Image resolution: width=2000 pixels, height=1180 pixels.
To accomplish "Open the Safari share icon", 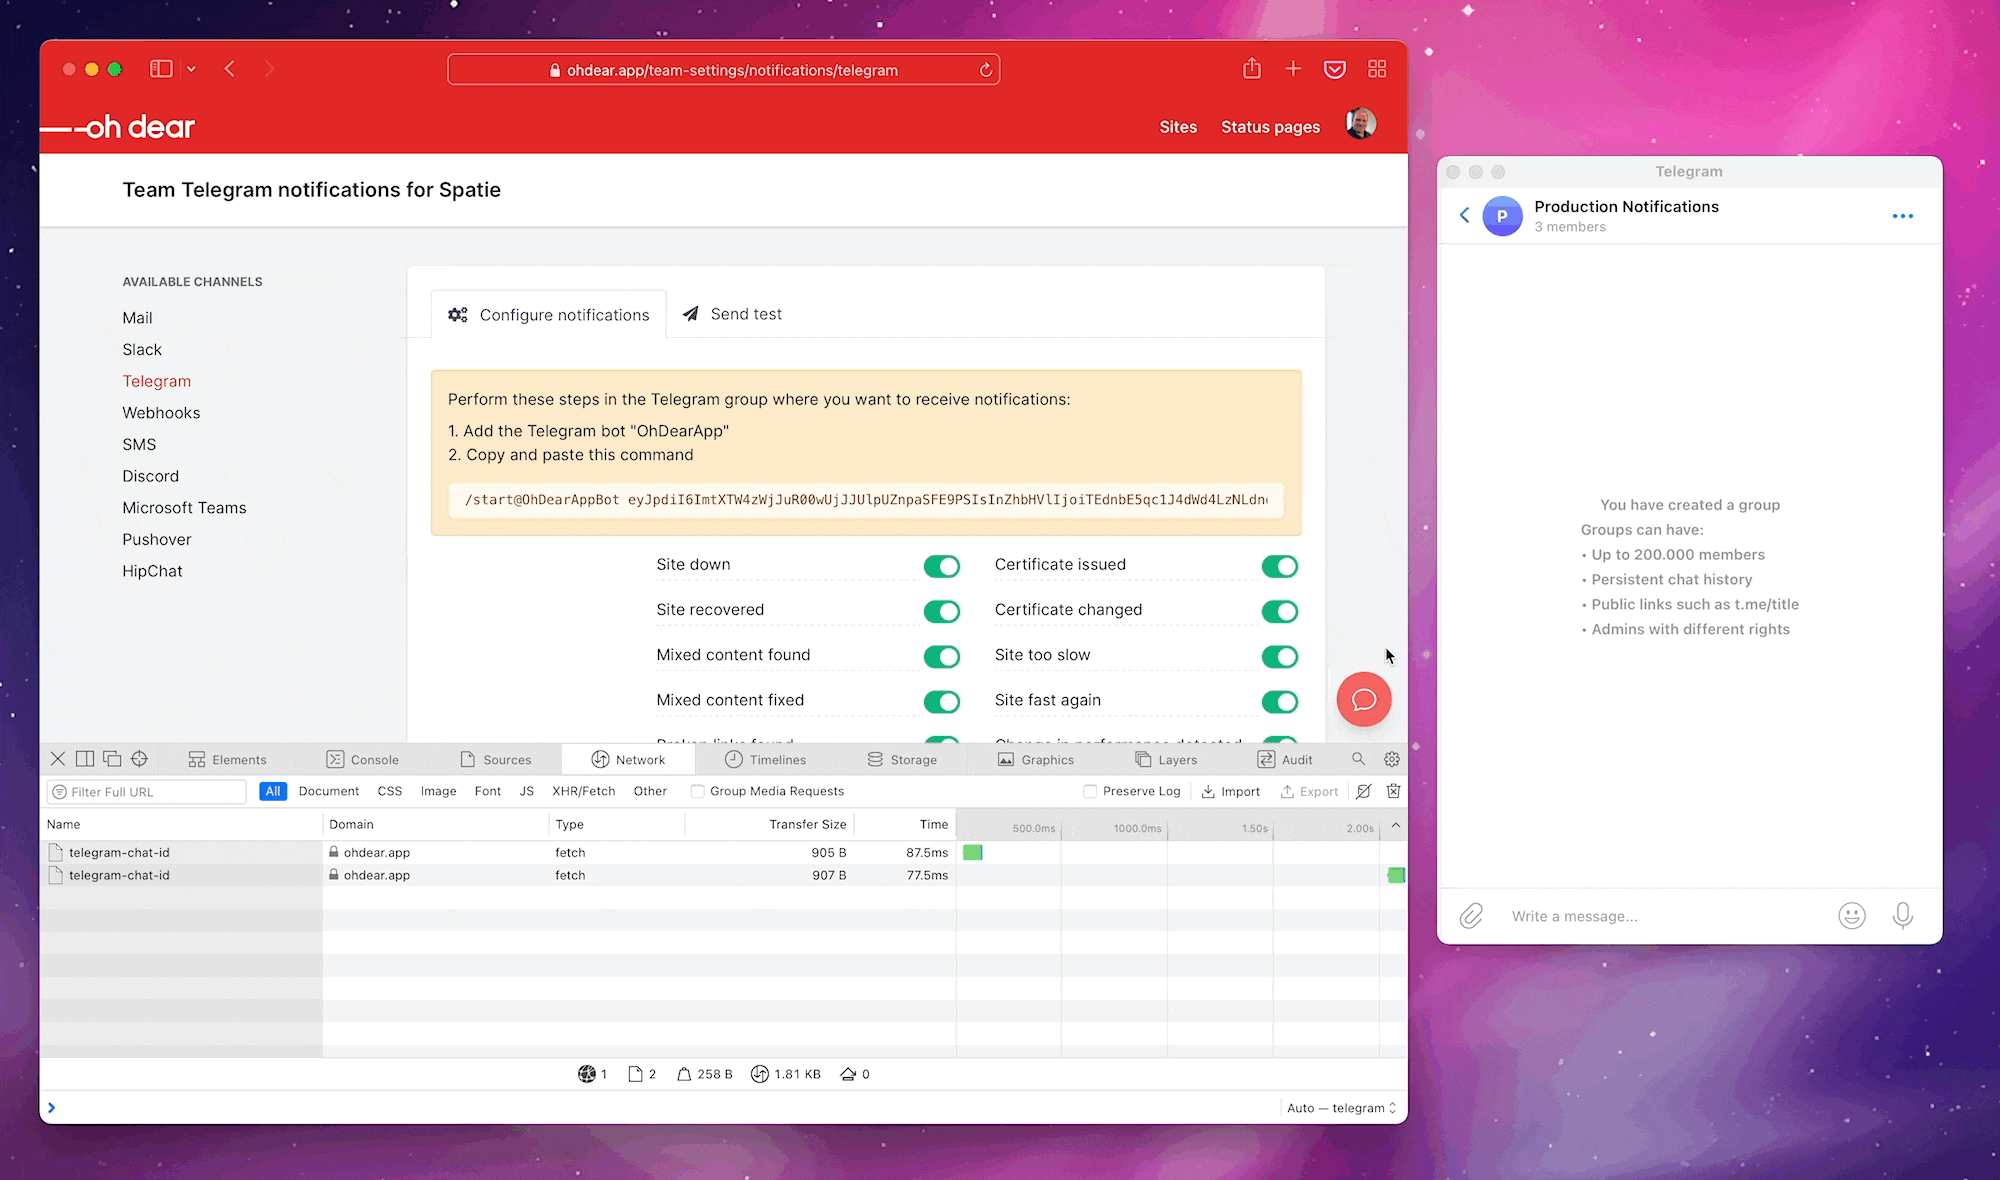I will [x=1252, y=68].
